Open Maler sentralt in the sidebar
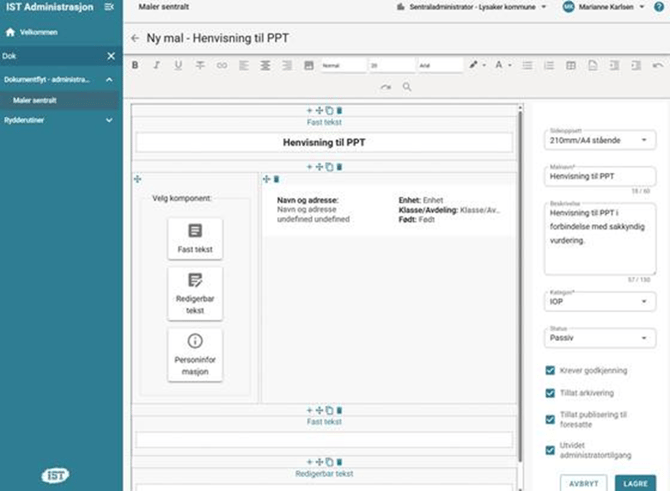This screenshot has width=670, height=491. pos(35,101)
